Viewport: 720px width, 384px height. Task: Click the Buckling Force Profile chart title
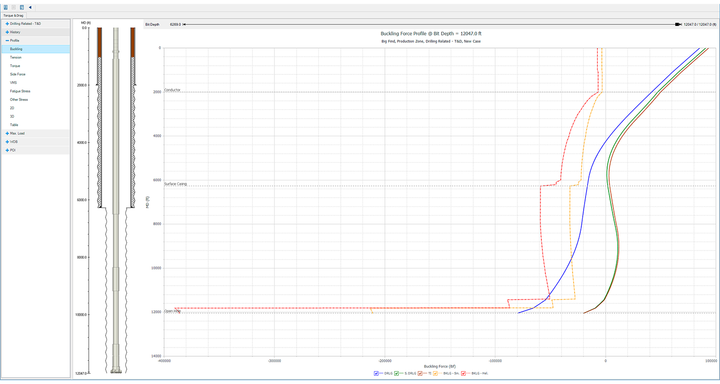[431, 34]
